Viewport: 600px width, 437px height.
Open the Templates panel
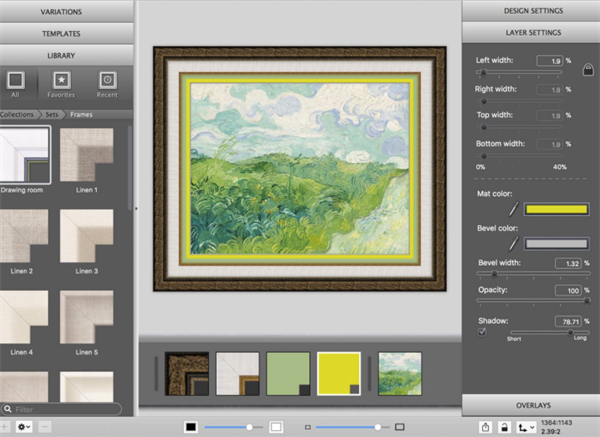point(61,34)
